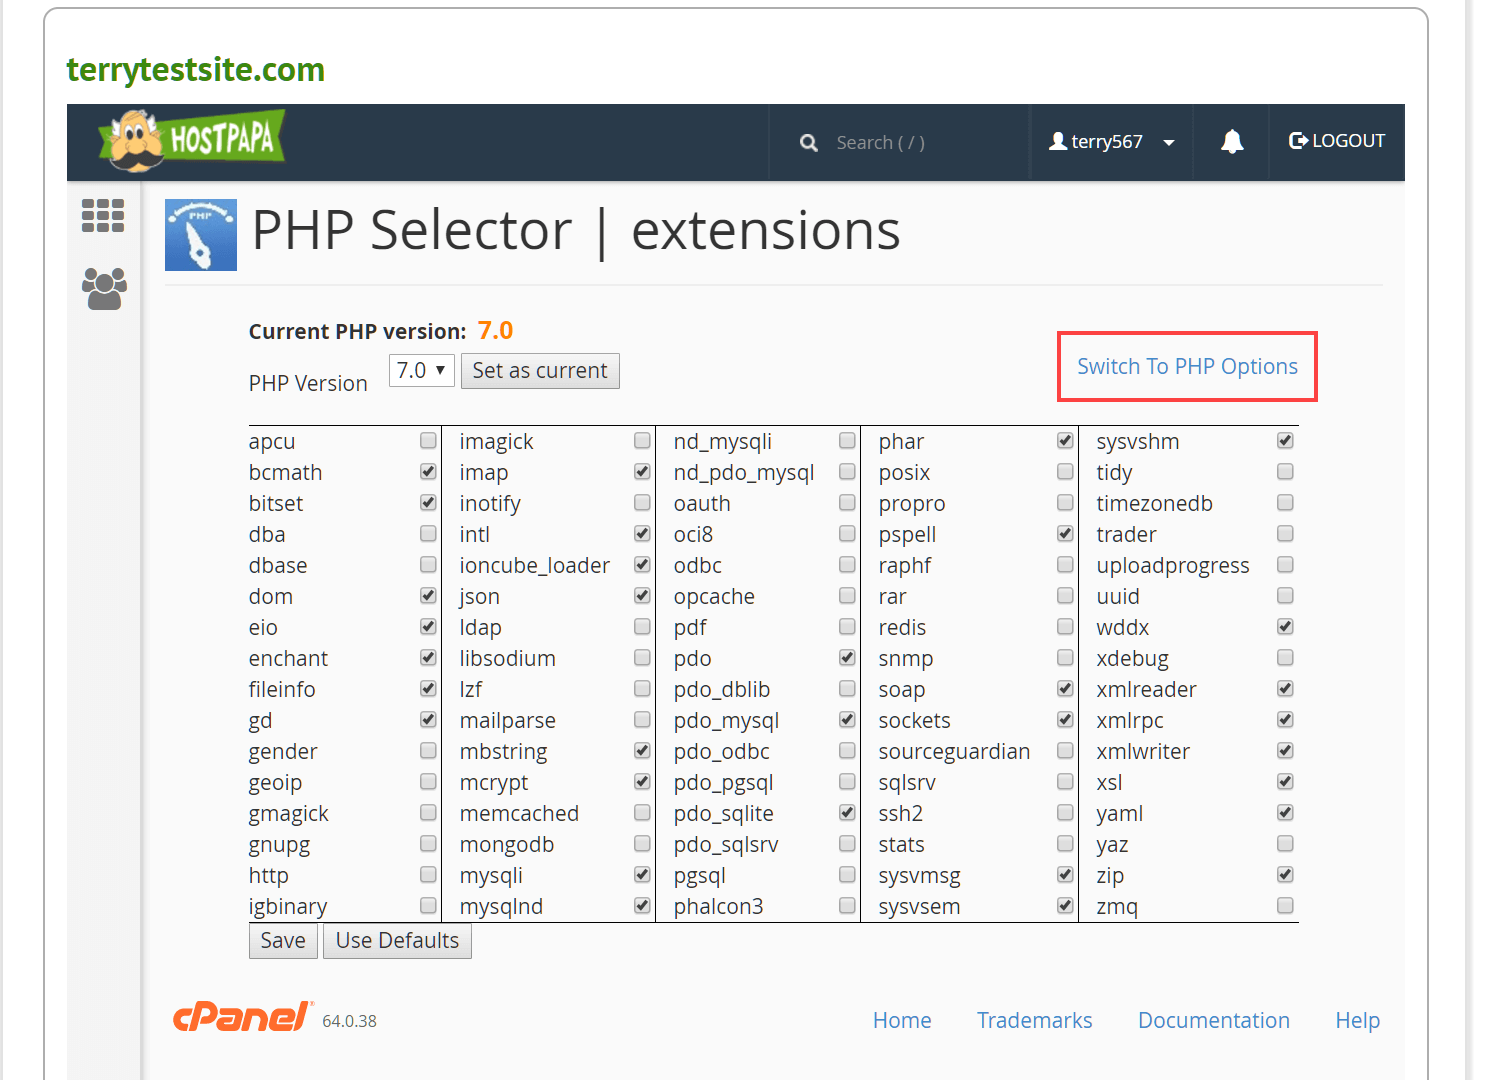Viewport: 1510px width, 1080px height.
Task: Open the Documentation footer link
Action: coord(1214,1020)
